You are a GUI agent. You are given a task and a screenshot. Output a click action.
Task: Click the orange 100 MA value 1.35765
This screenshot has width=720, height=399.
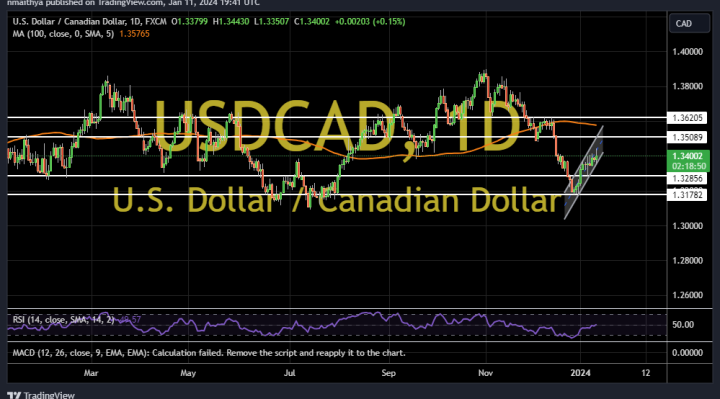pyautogui.click(x=135, y=34)
